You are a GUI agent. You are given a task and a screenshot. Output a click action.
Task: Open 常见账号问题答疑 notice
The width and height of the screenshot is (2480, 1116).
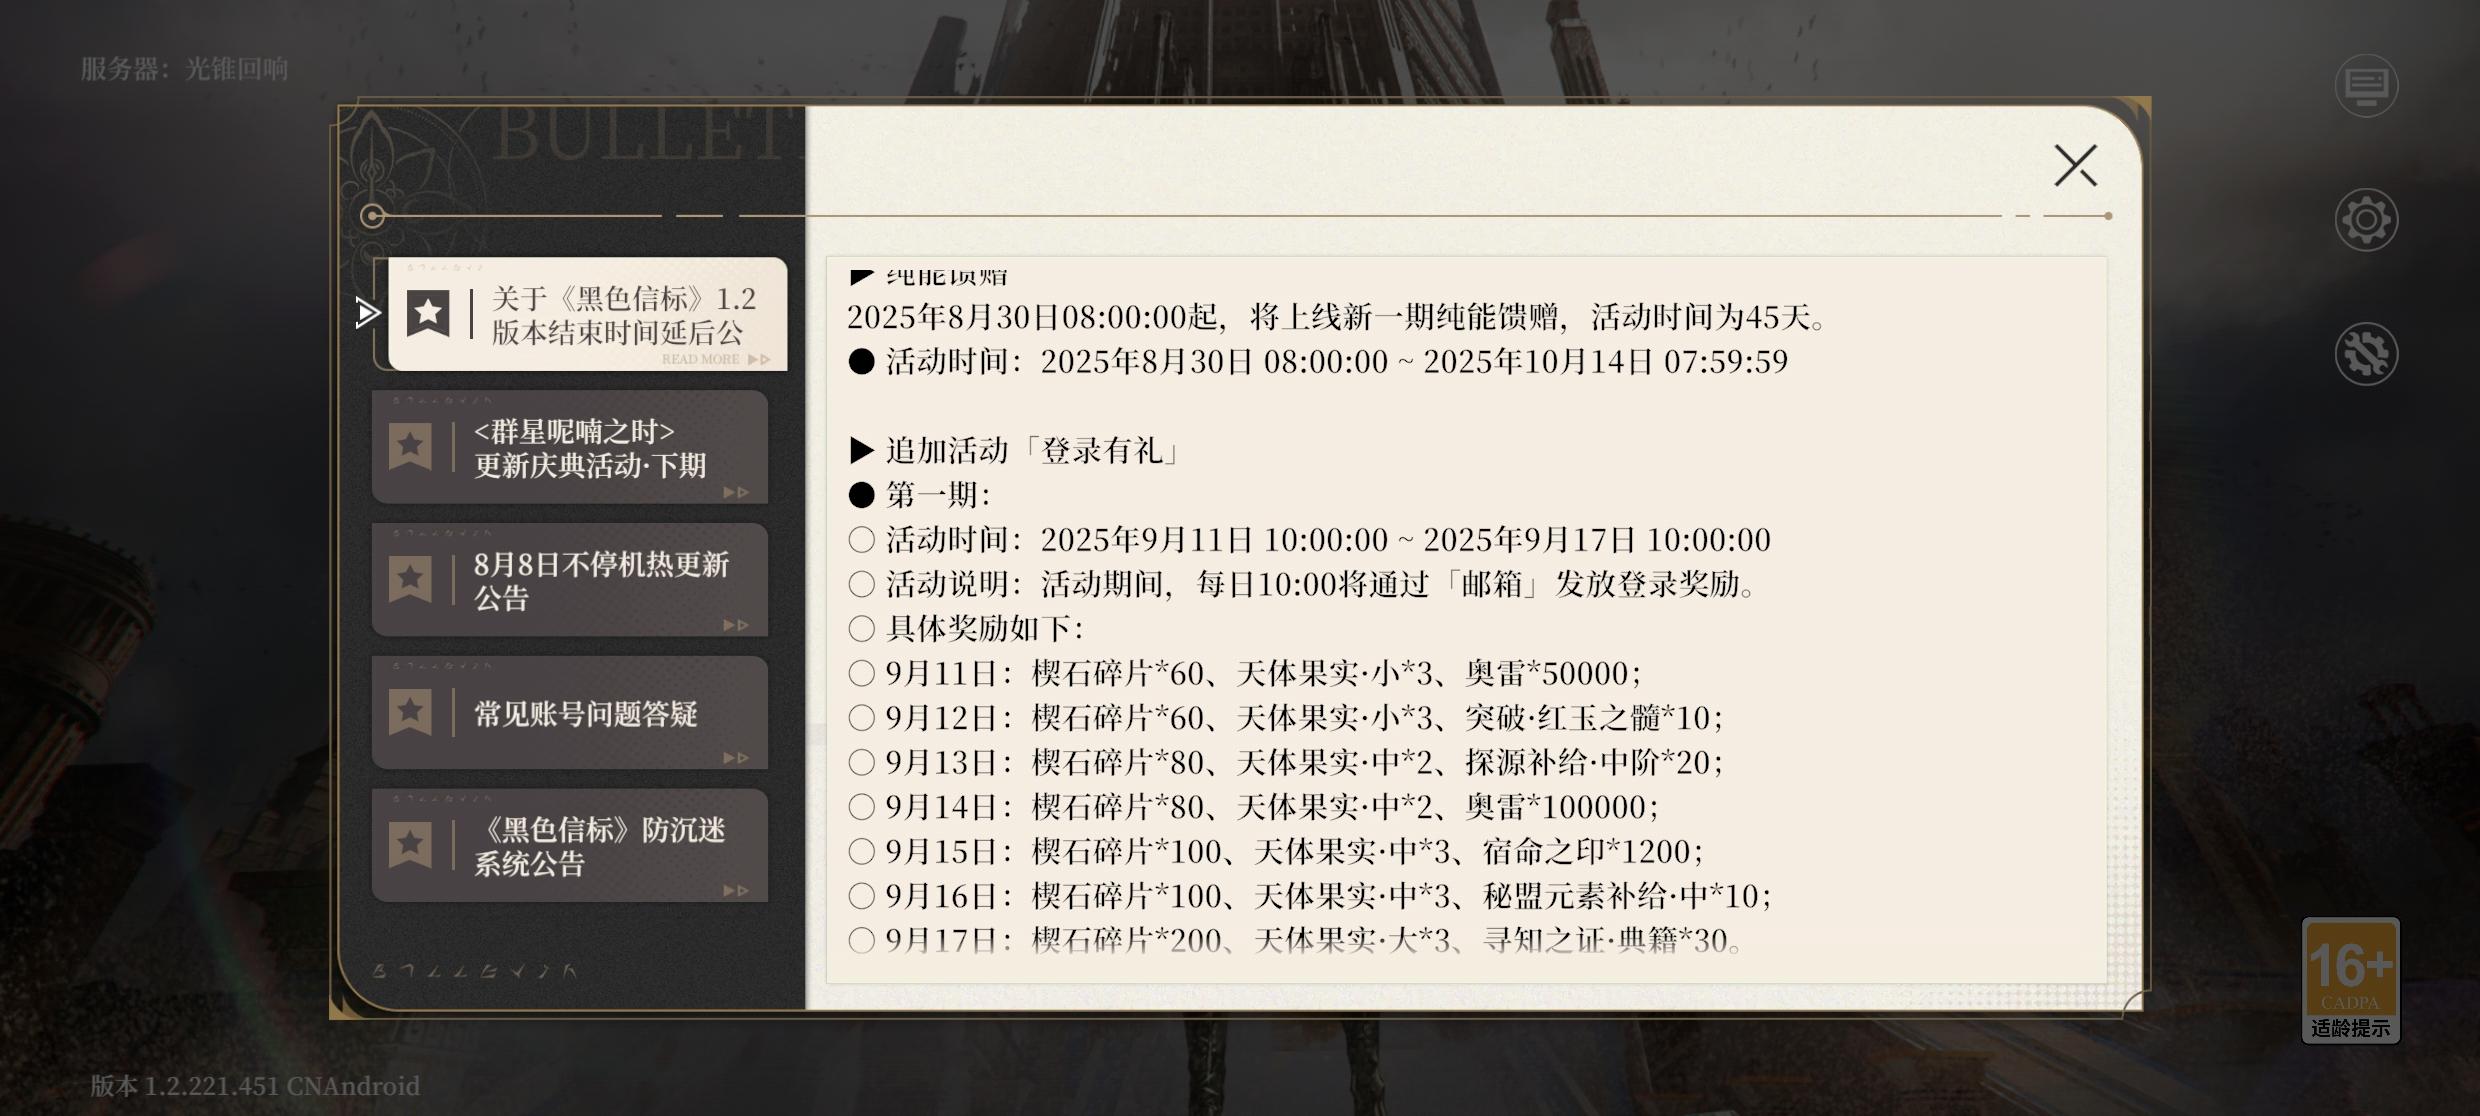[x=570, y=713]
